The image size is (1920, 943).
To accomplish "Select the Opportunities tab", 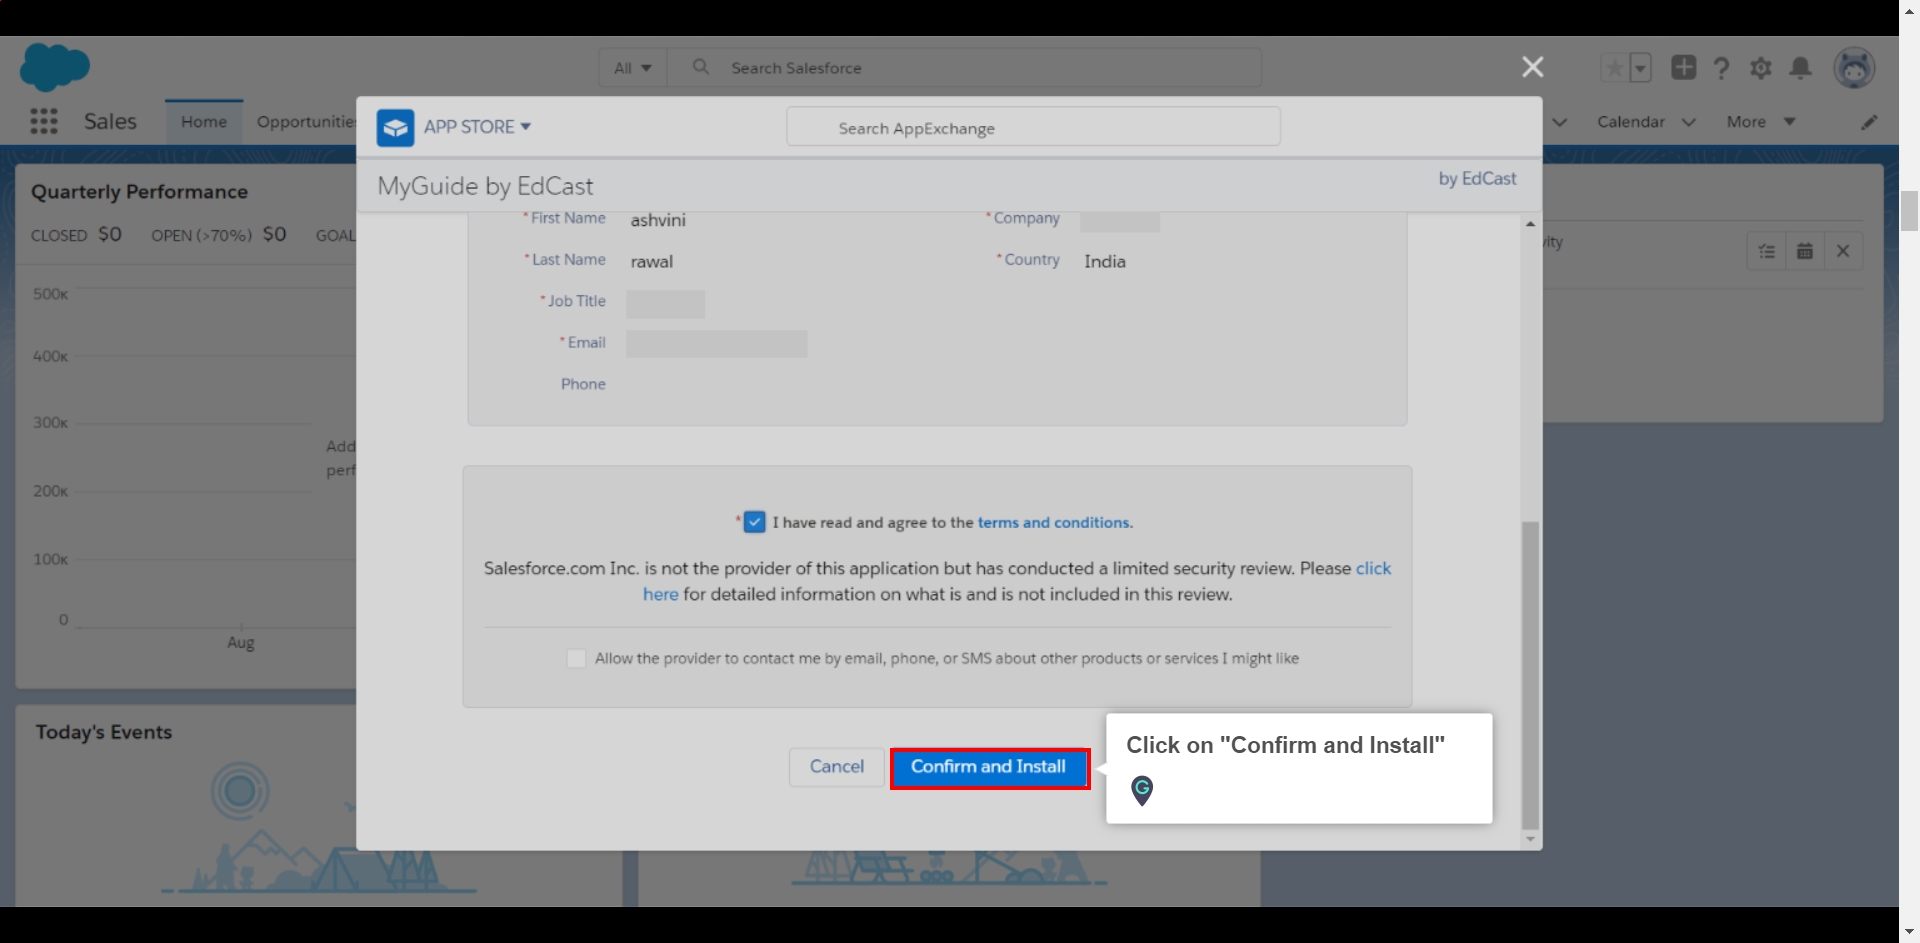I will click(x=306, y=122).
